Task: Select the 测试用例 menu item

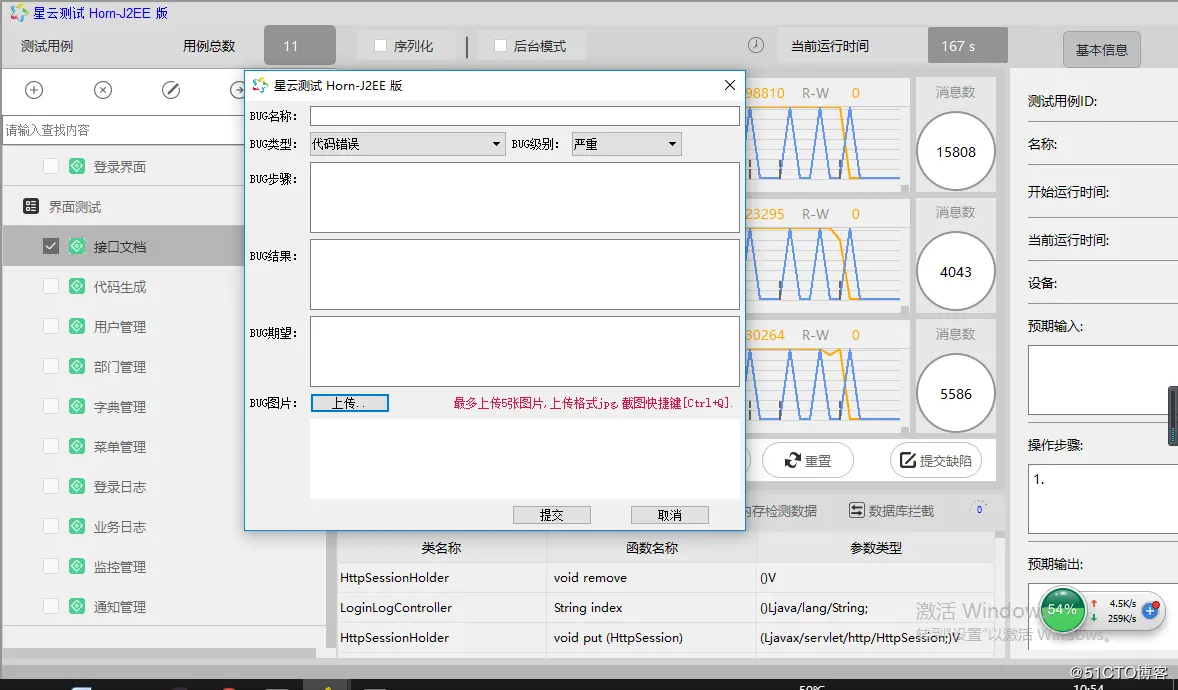Action: pos(46,45)
